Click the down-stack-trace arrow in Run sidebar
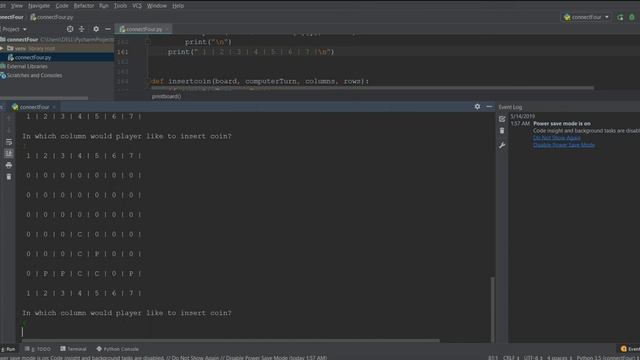Image resolution: width=640 pixels, height=360 pixels. coord(9,130)
